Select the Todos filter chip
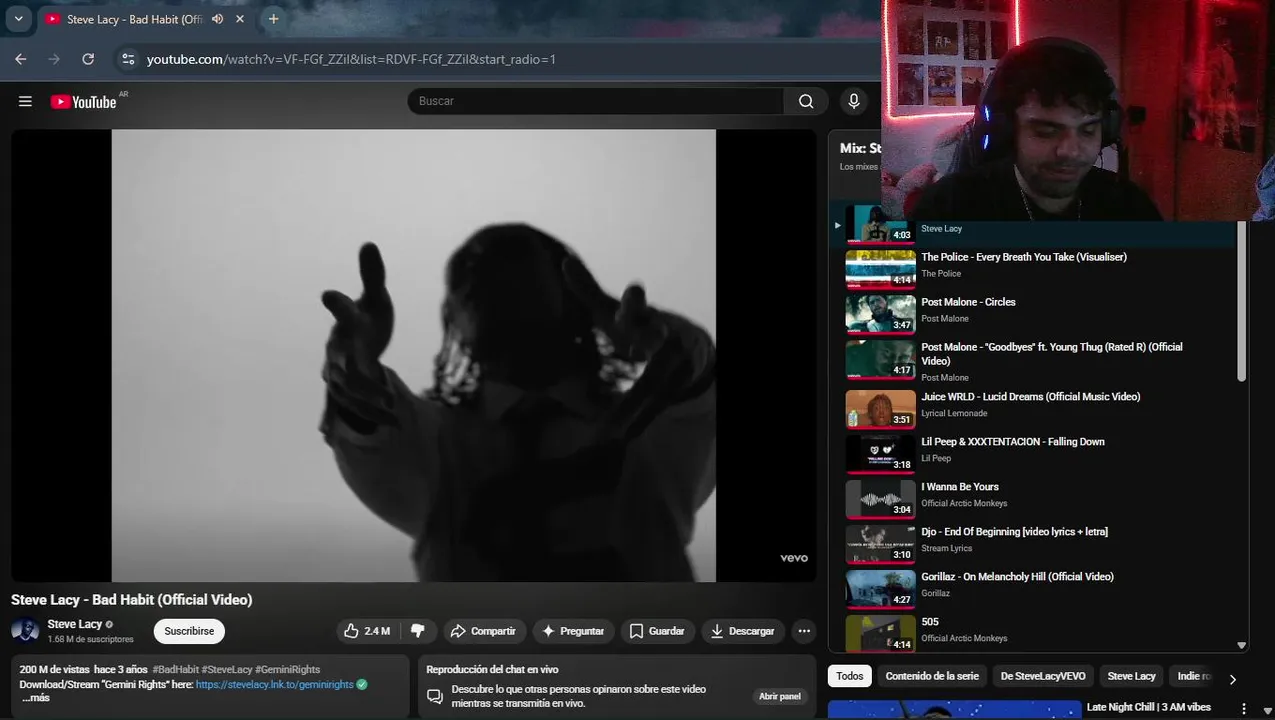This screenshot has height=720, width=1275. point(849,676)
